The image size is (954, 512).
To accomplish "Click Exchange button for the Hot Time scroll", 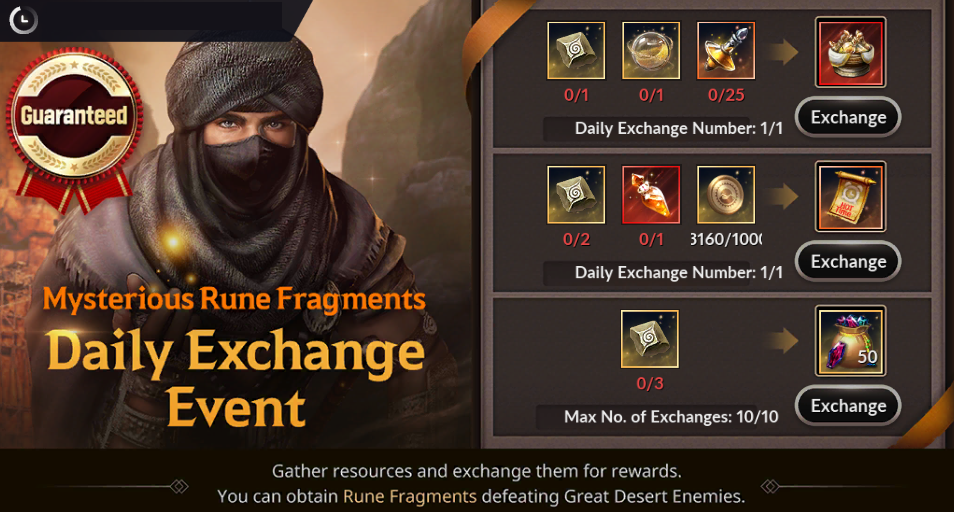I will click(848, 261).
